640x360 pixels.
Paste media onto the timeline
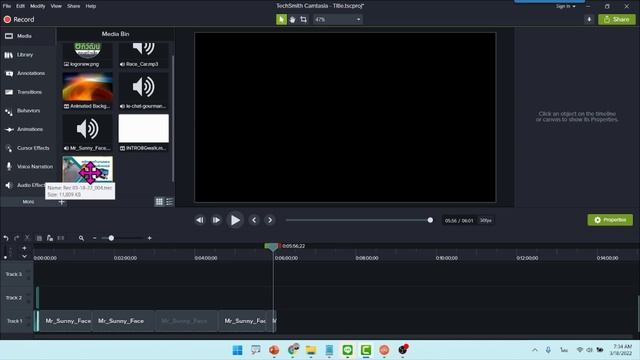pyautogui.click(x=50, y=238)
